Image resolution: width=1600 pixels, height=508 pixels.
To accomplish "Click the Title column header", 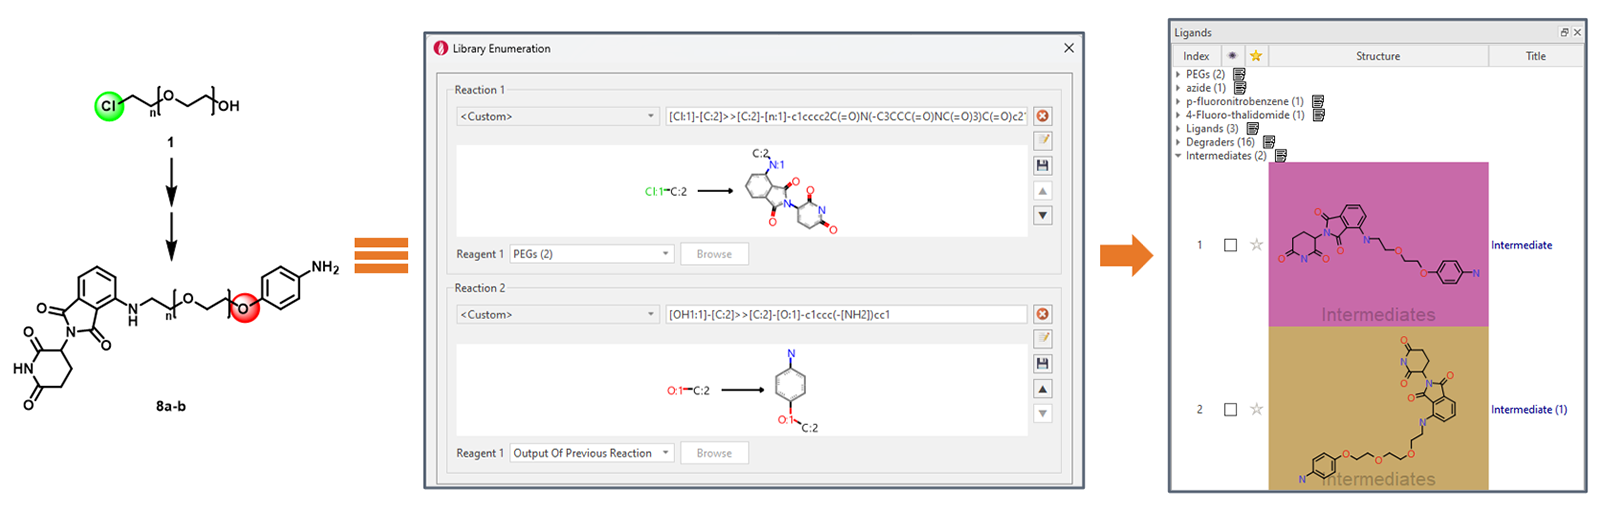I will point(1535,56).
